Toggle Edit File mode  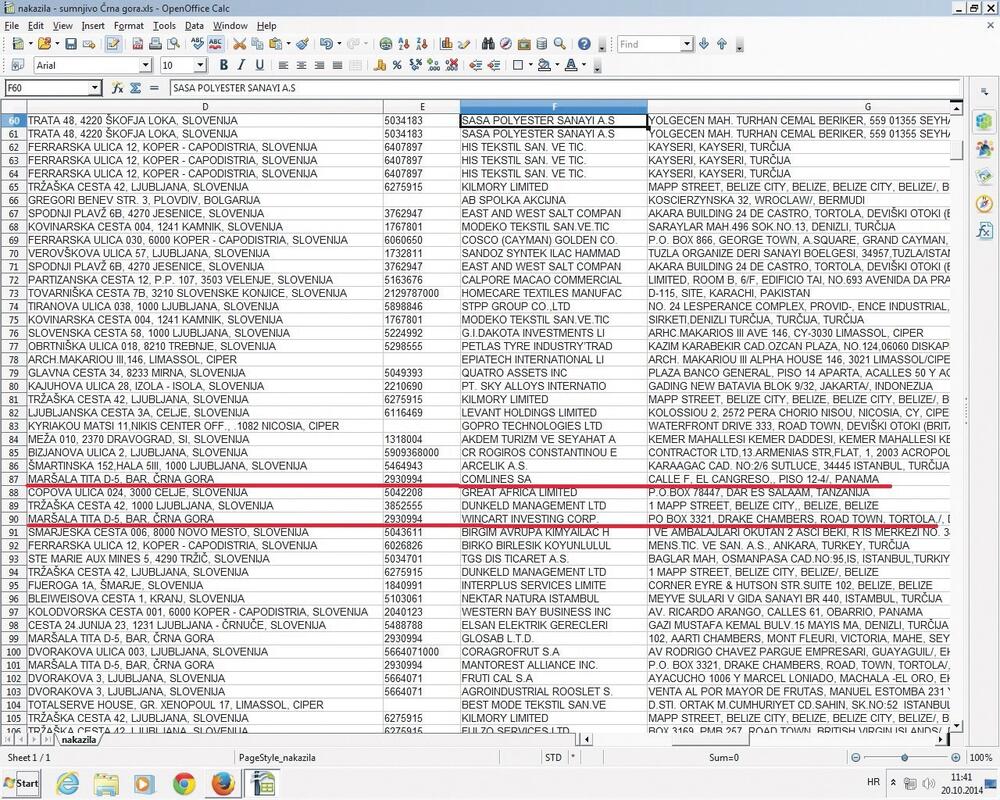pyautogui.click(x=114, y=44)
